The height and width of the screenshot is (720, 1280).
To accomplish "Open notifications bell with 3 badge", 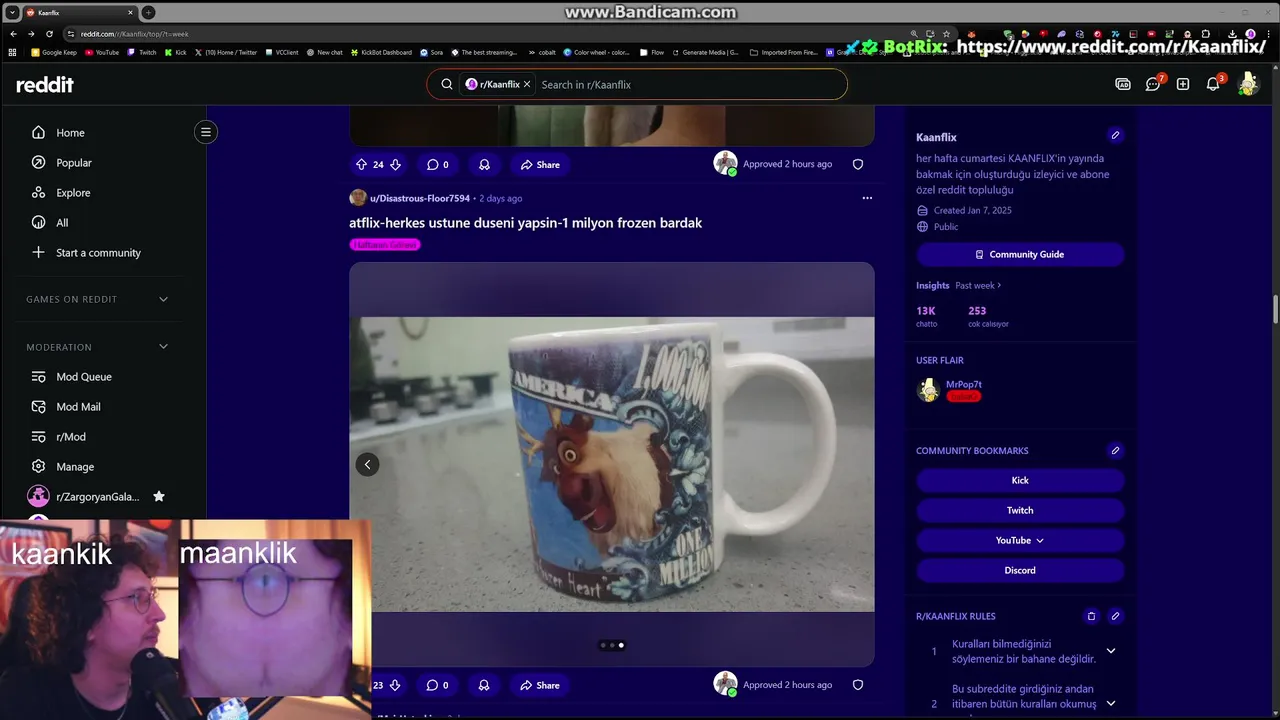I will [1213, 85].
